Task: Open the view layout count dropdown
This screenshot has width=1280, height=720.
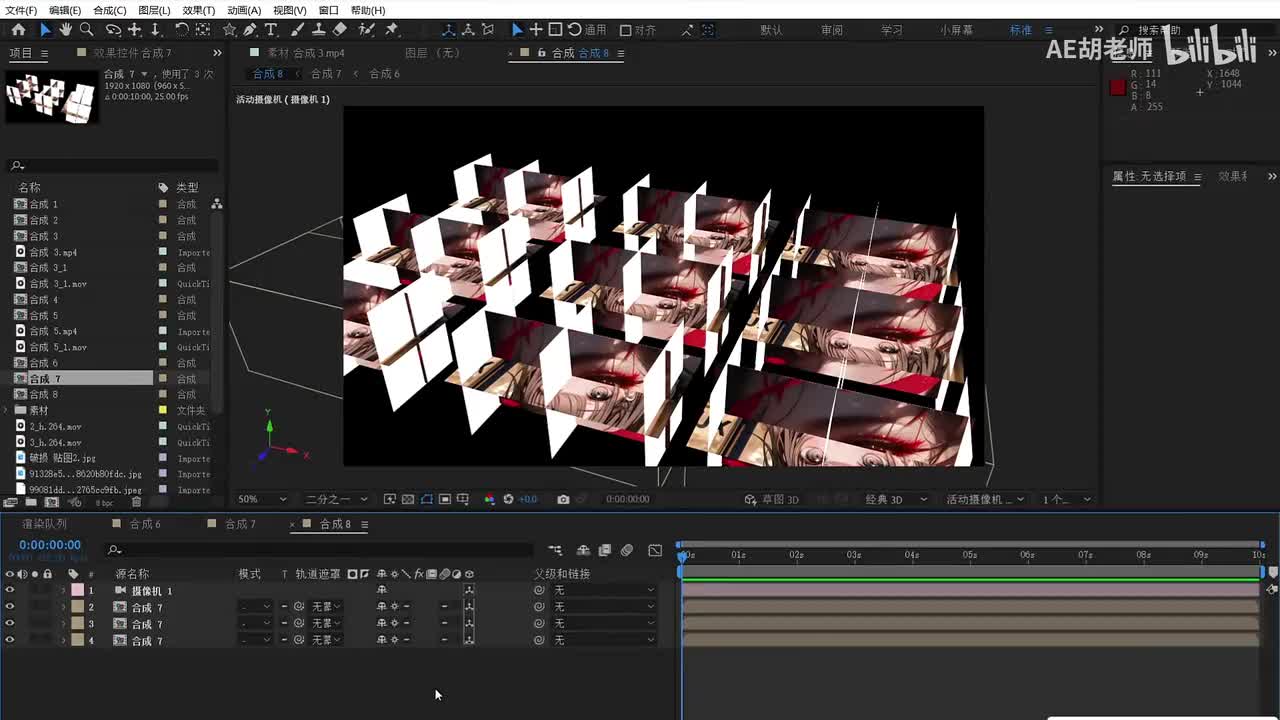Action: 1067,499
